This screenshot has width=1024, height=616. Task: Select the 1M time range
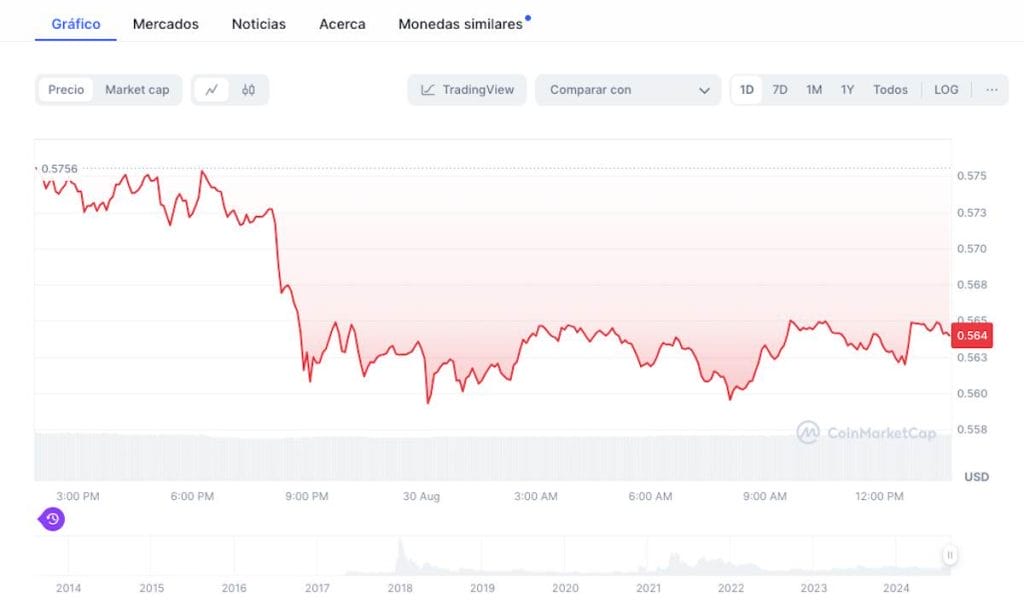click(814, 90)
